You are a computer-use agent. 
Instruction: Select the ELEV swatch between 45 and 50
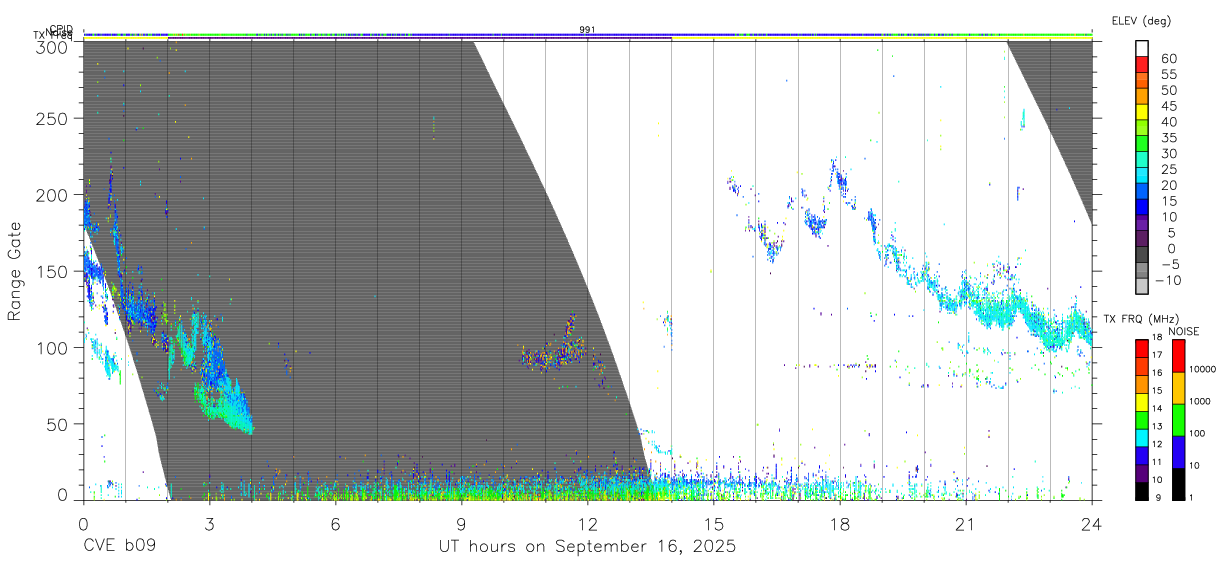pos(1142,96)
